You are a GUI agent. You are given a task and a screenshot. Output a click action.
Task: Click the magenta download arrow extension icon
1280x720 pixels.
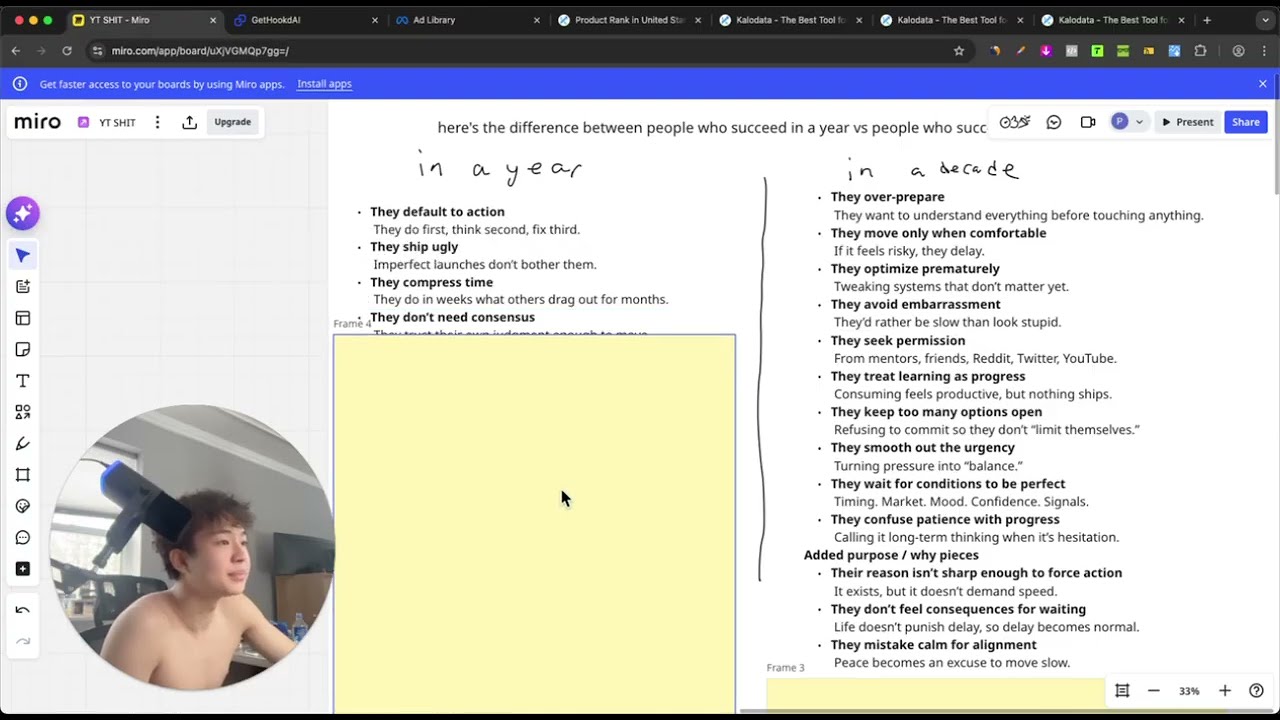1046,51
